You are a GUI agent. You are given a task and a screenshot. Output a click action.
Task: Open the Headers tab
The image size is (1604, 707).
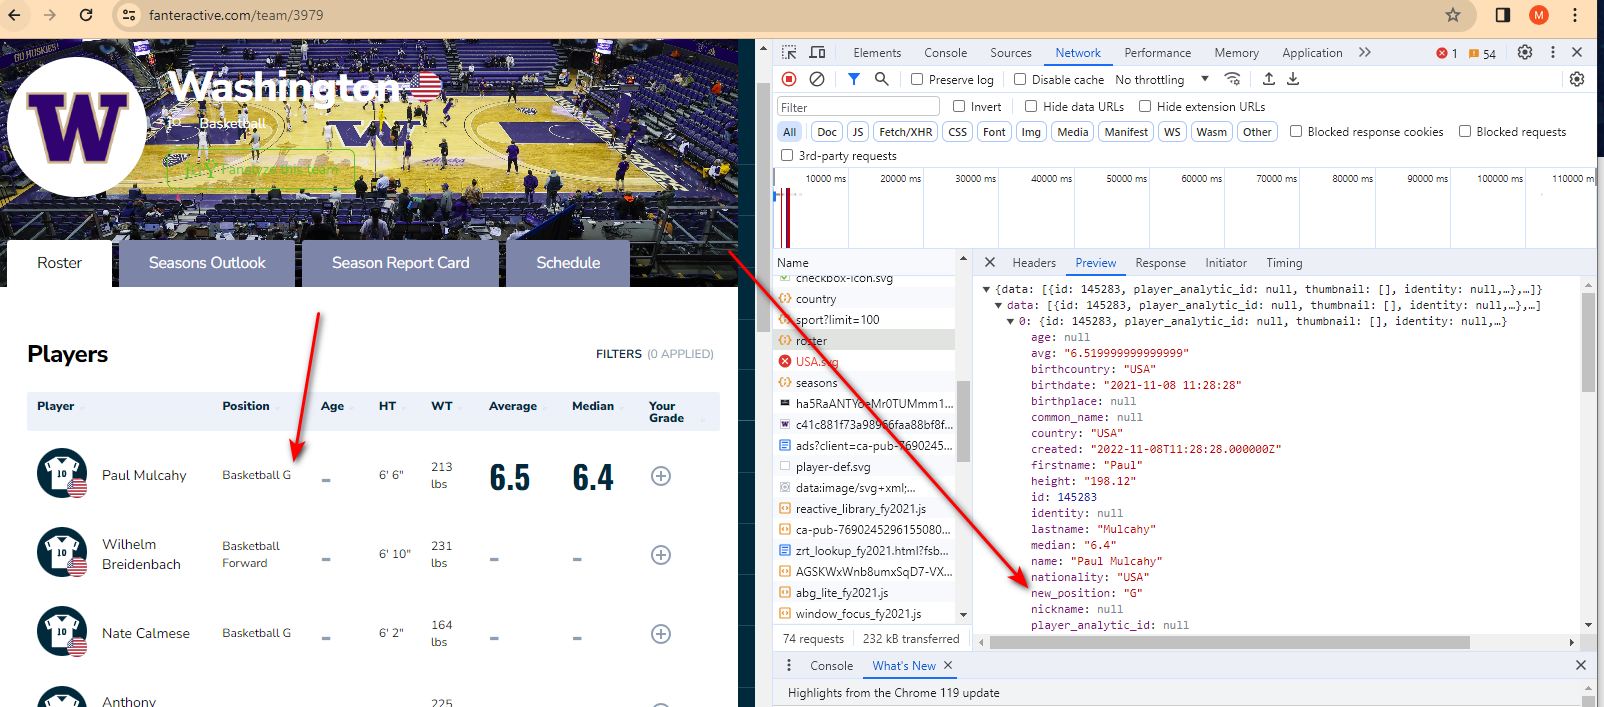click(1034, 263)
